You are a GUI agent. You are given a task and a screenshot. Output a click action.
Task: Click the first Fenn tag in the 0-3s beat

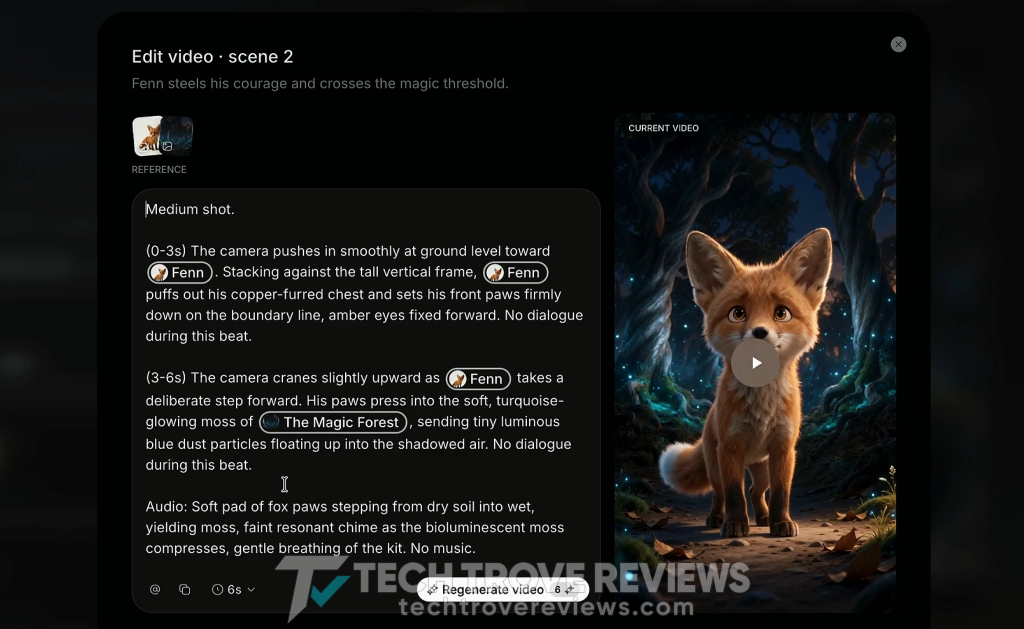pyautogui.click(x=180, y=272)
